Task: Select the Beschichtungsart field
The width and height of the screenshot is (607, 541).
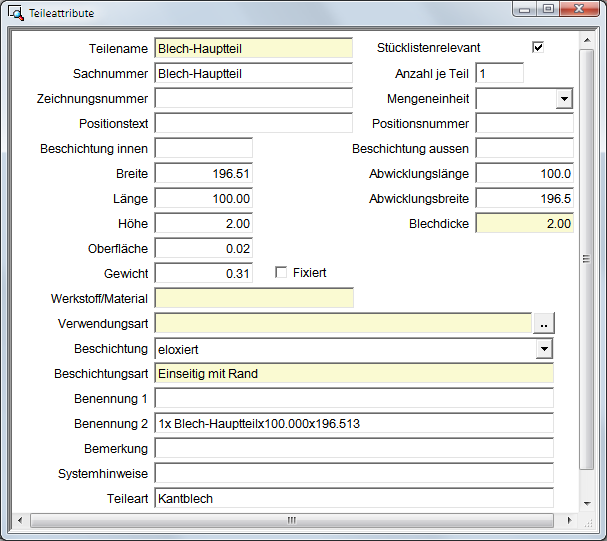Action: (x=353, y=373)
